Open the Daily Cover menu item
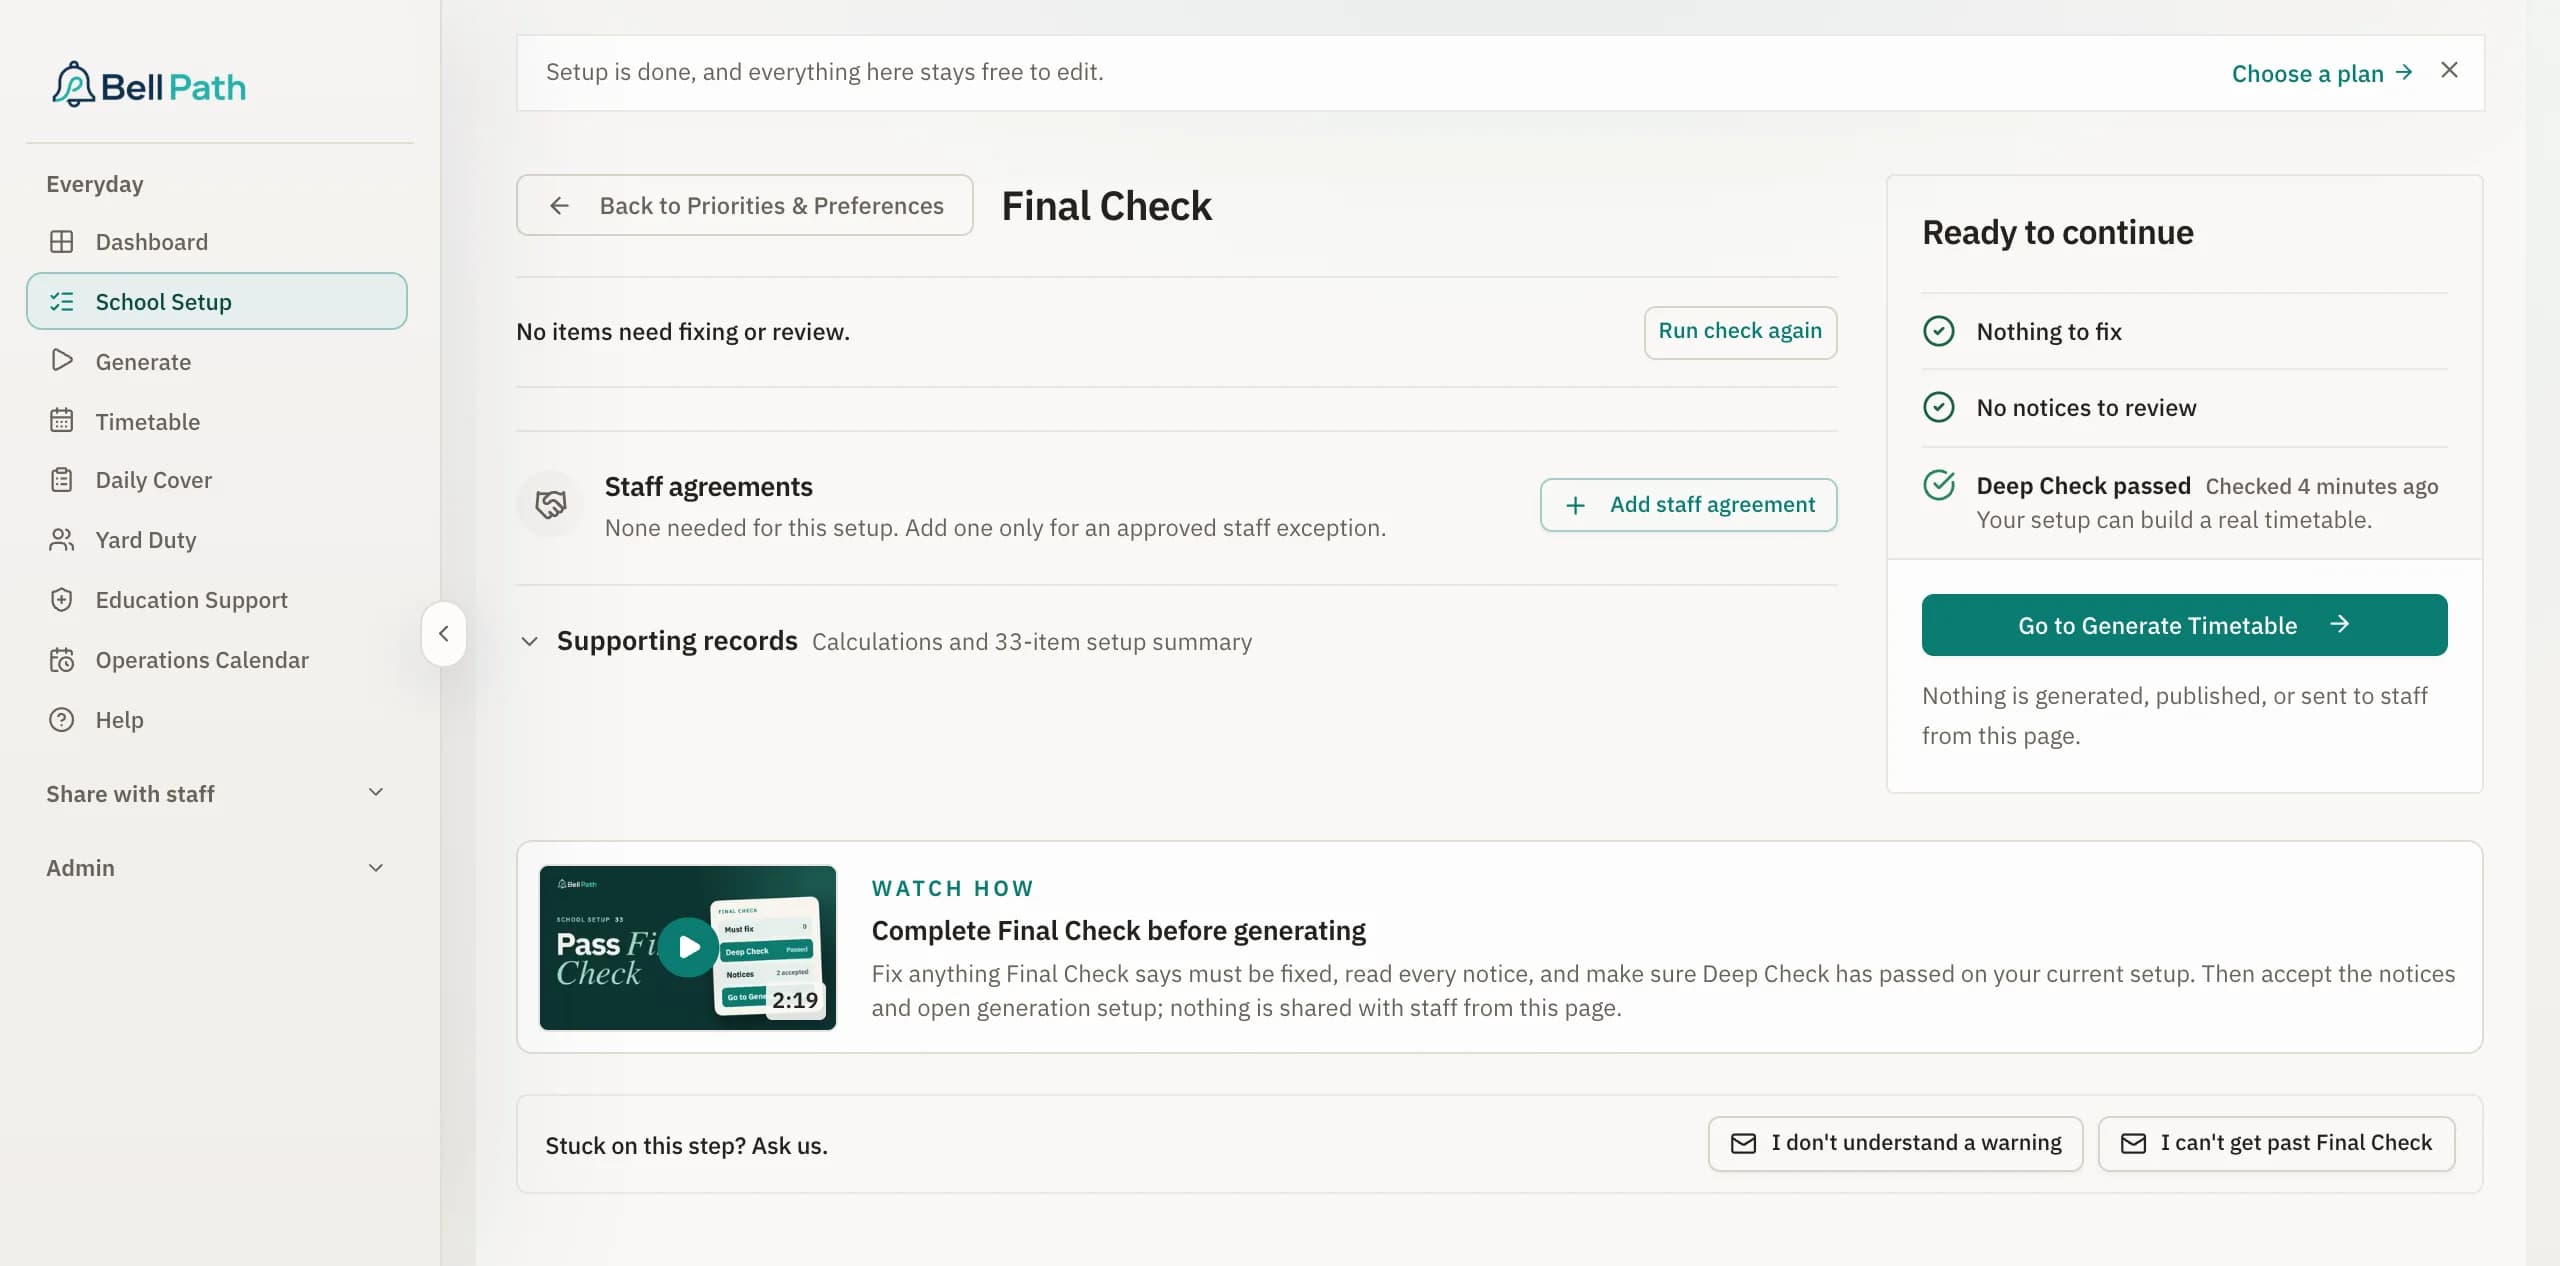 coord(216,480)
